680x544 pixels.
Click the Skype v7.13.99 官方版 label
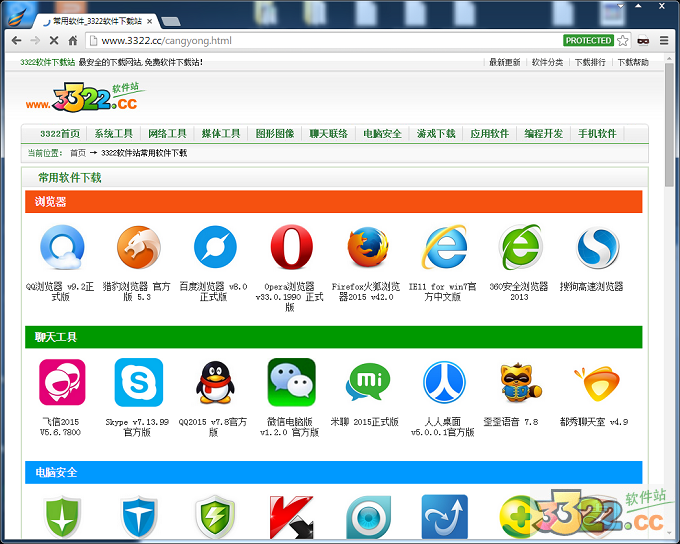point(137,427)
